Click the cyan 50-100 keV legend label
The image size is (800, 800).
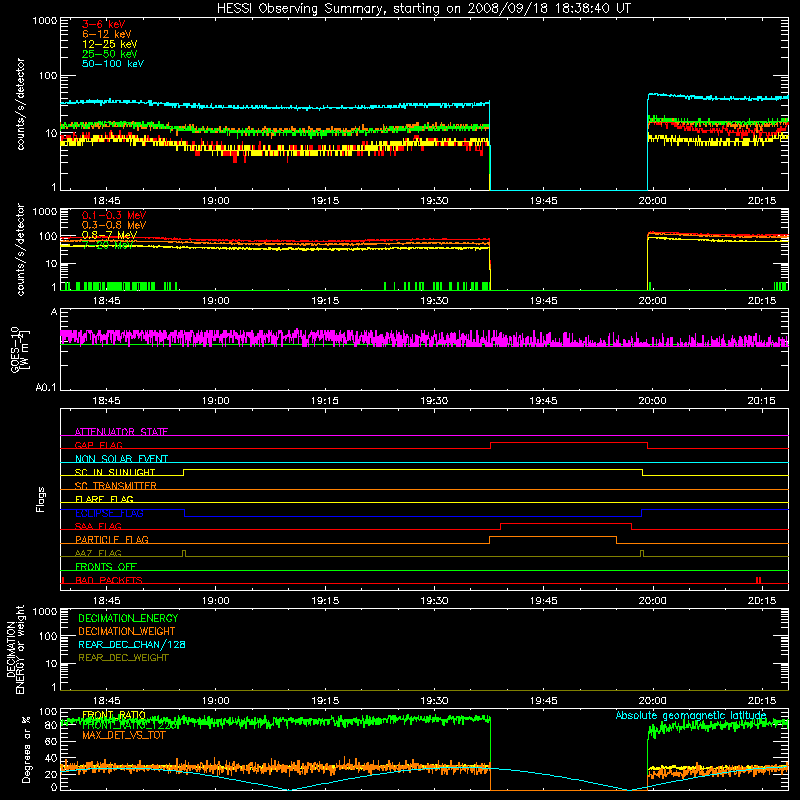113,64
